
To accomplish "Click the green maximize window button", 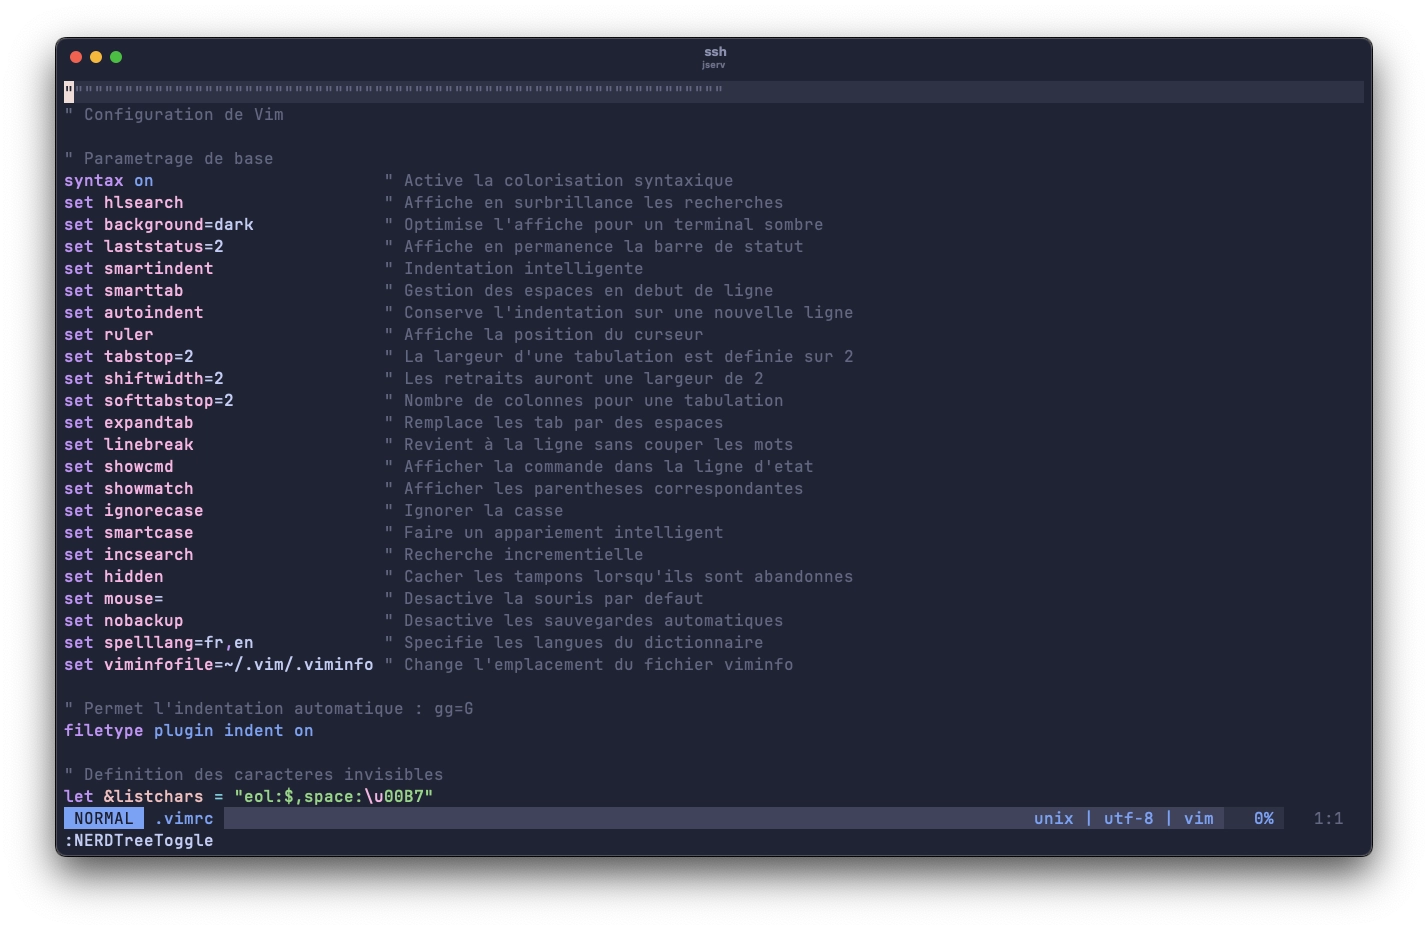I will [116, 57].
